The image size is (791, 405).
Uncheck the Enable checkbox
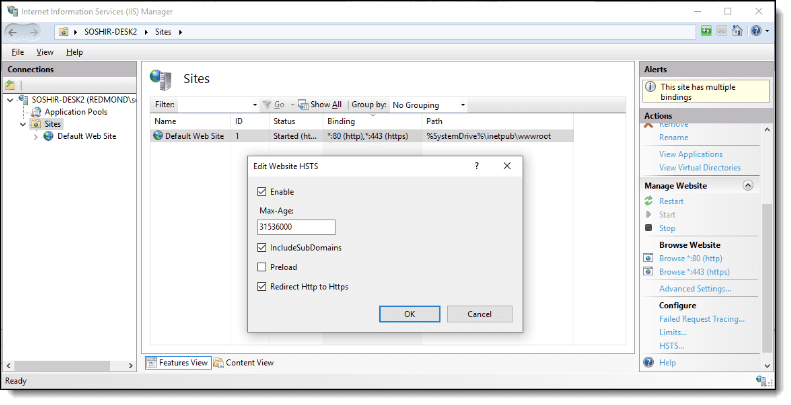click(x=261, y=192)
